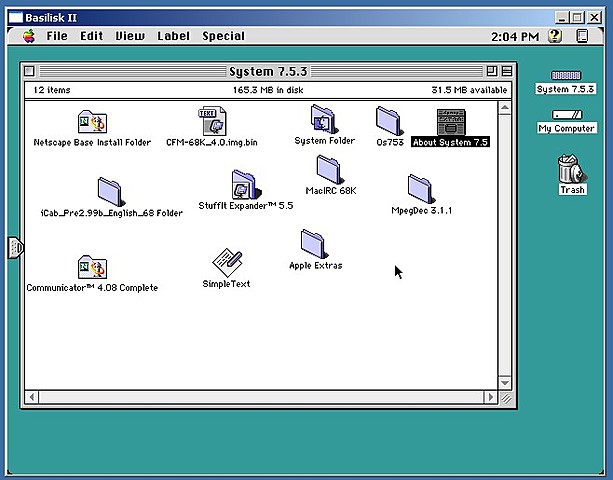The height and width of the screenshot is (480, 613).
Task: Open the Edit menu
Action: [91, 36]
